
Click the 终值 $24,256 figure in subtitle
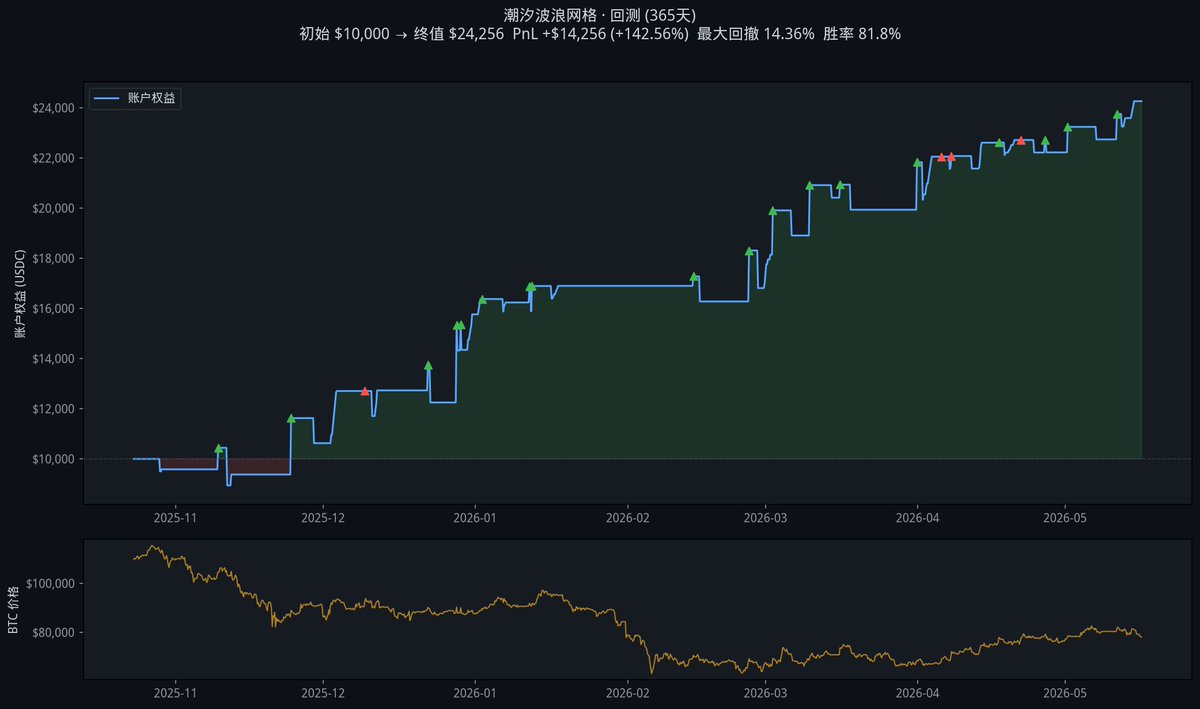(x=458, y=34)
